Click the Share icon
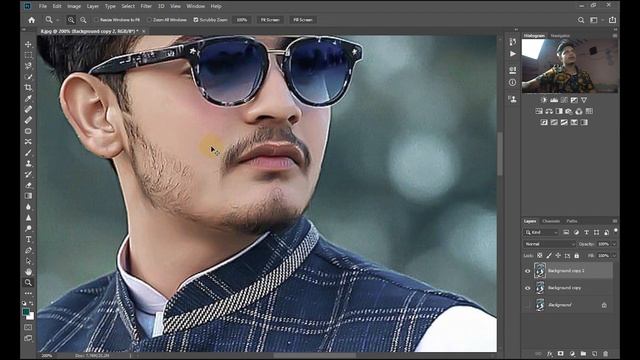Image resolution: width=640 pixels, height=360 pixels. point(612,20)
